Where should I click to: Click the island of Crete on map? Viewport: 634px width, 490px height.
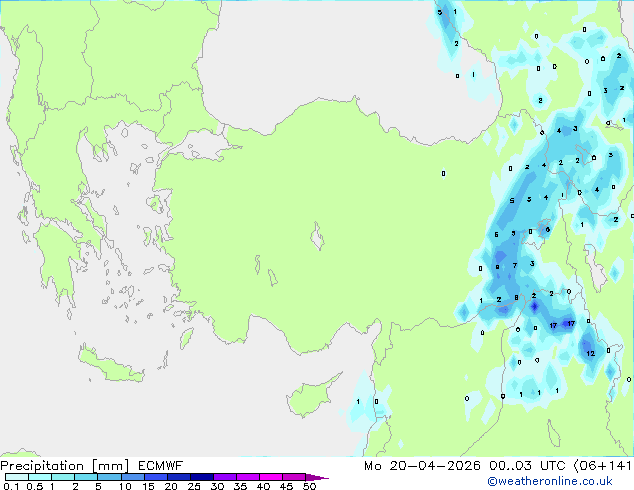[111, 366]
